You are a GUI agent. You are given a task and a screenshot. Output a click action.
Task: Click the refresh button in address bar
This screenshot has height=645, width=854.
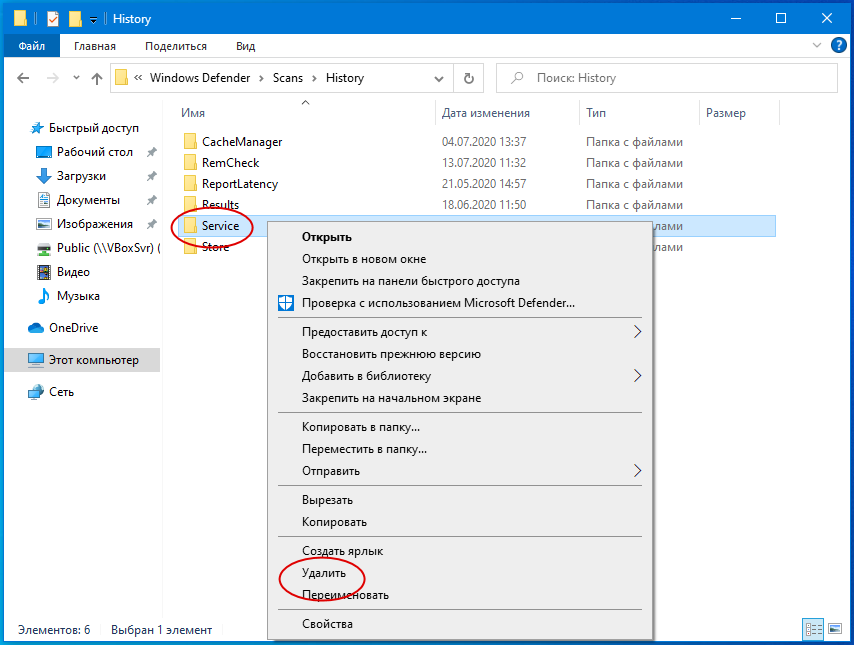pyautogui.click(x=468, y=78)
